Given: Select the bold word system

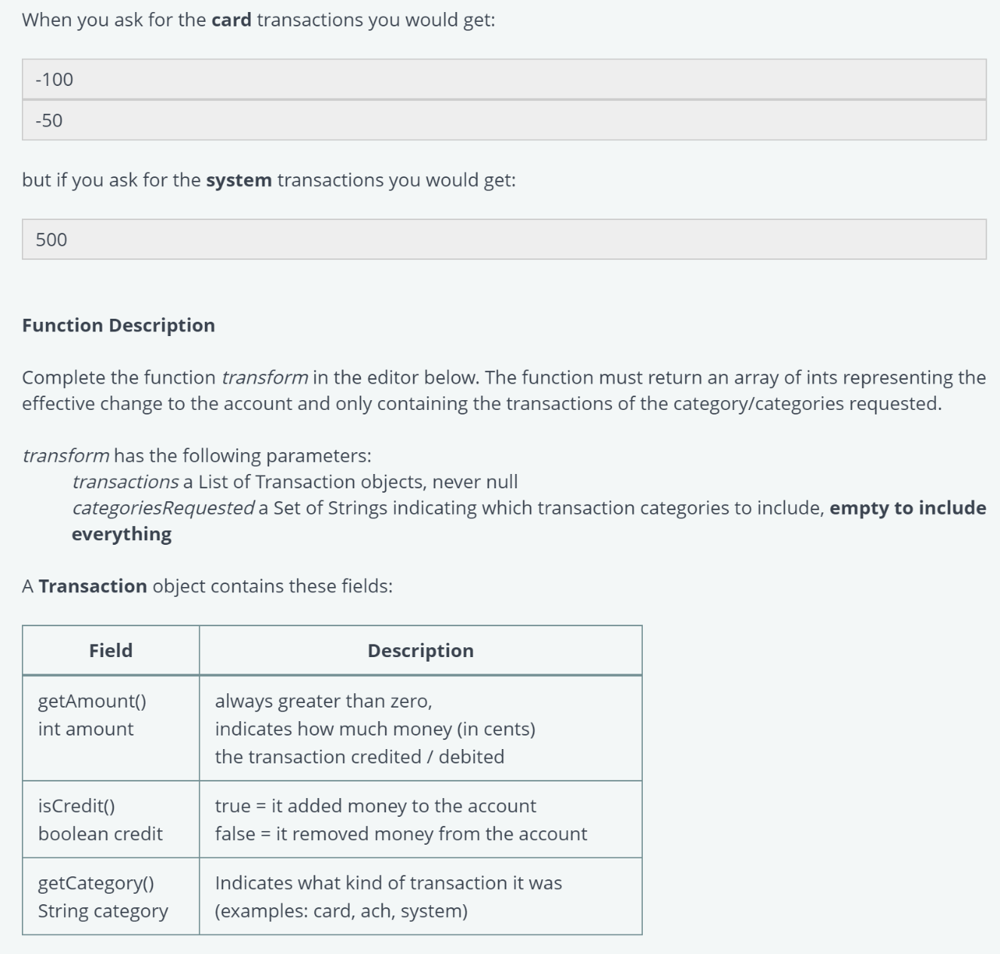Looking at the screenshot, I should point(239,180).
